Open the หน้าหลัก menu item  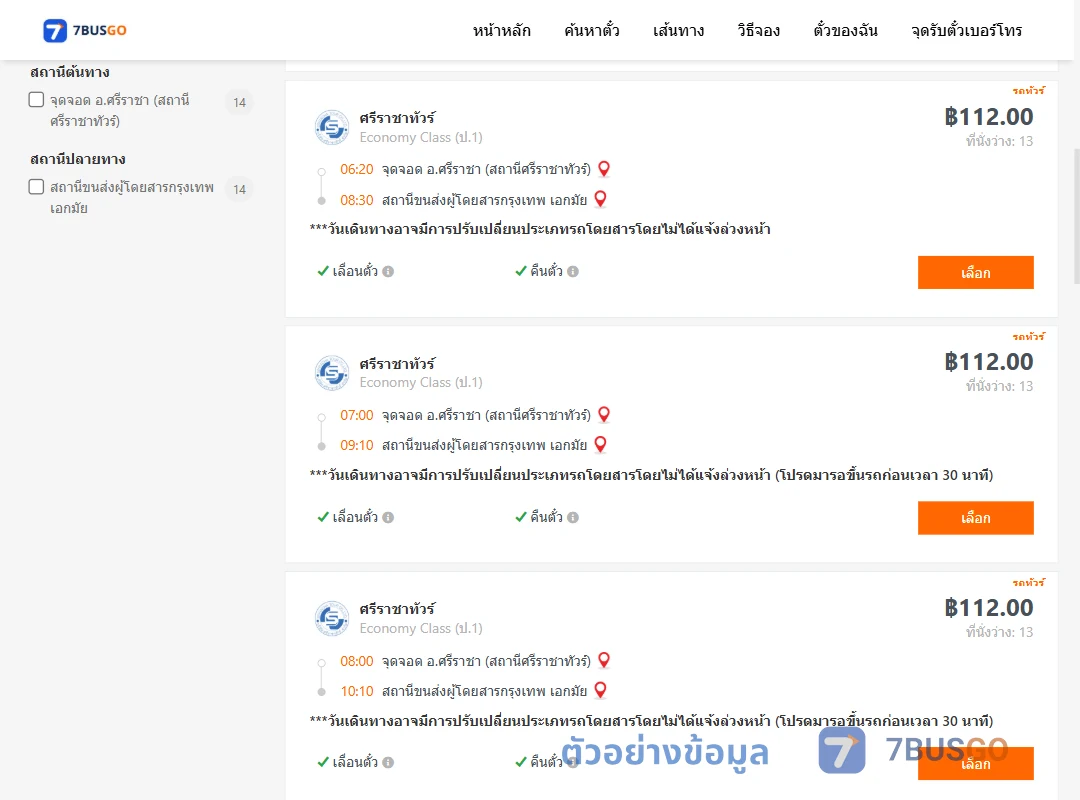coord(501,30)
